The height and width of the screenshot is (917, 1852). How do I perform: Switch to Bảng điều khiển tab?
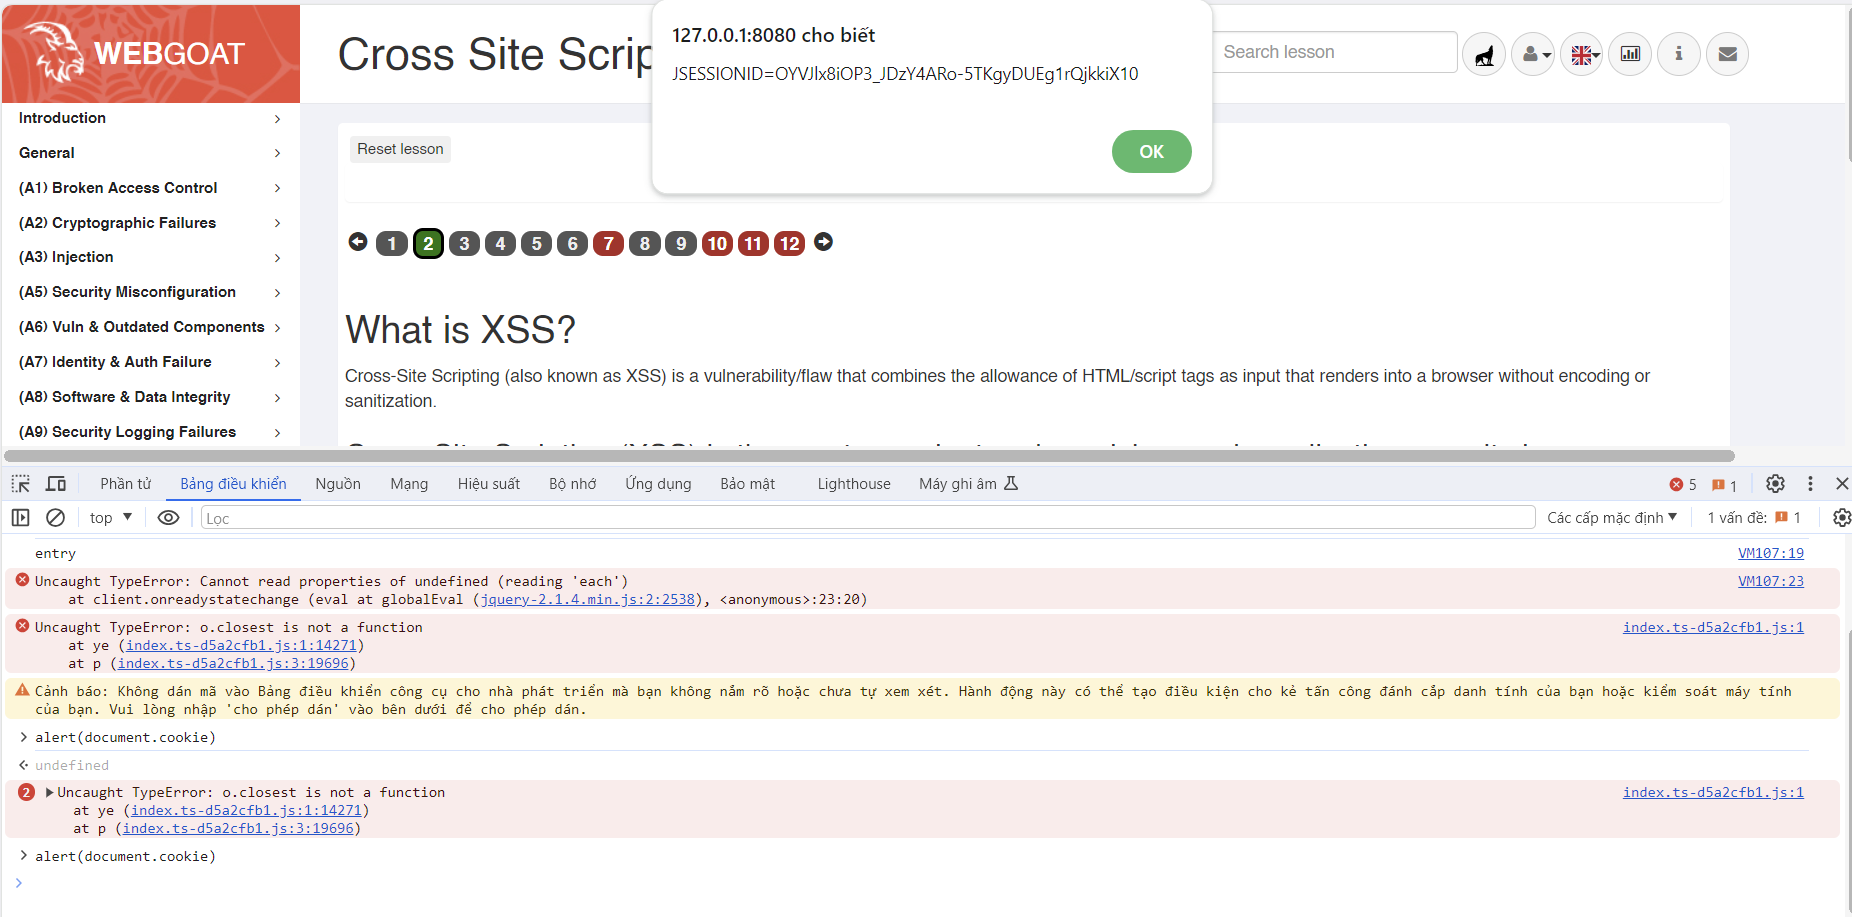click(x=233, y=484)
